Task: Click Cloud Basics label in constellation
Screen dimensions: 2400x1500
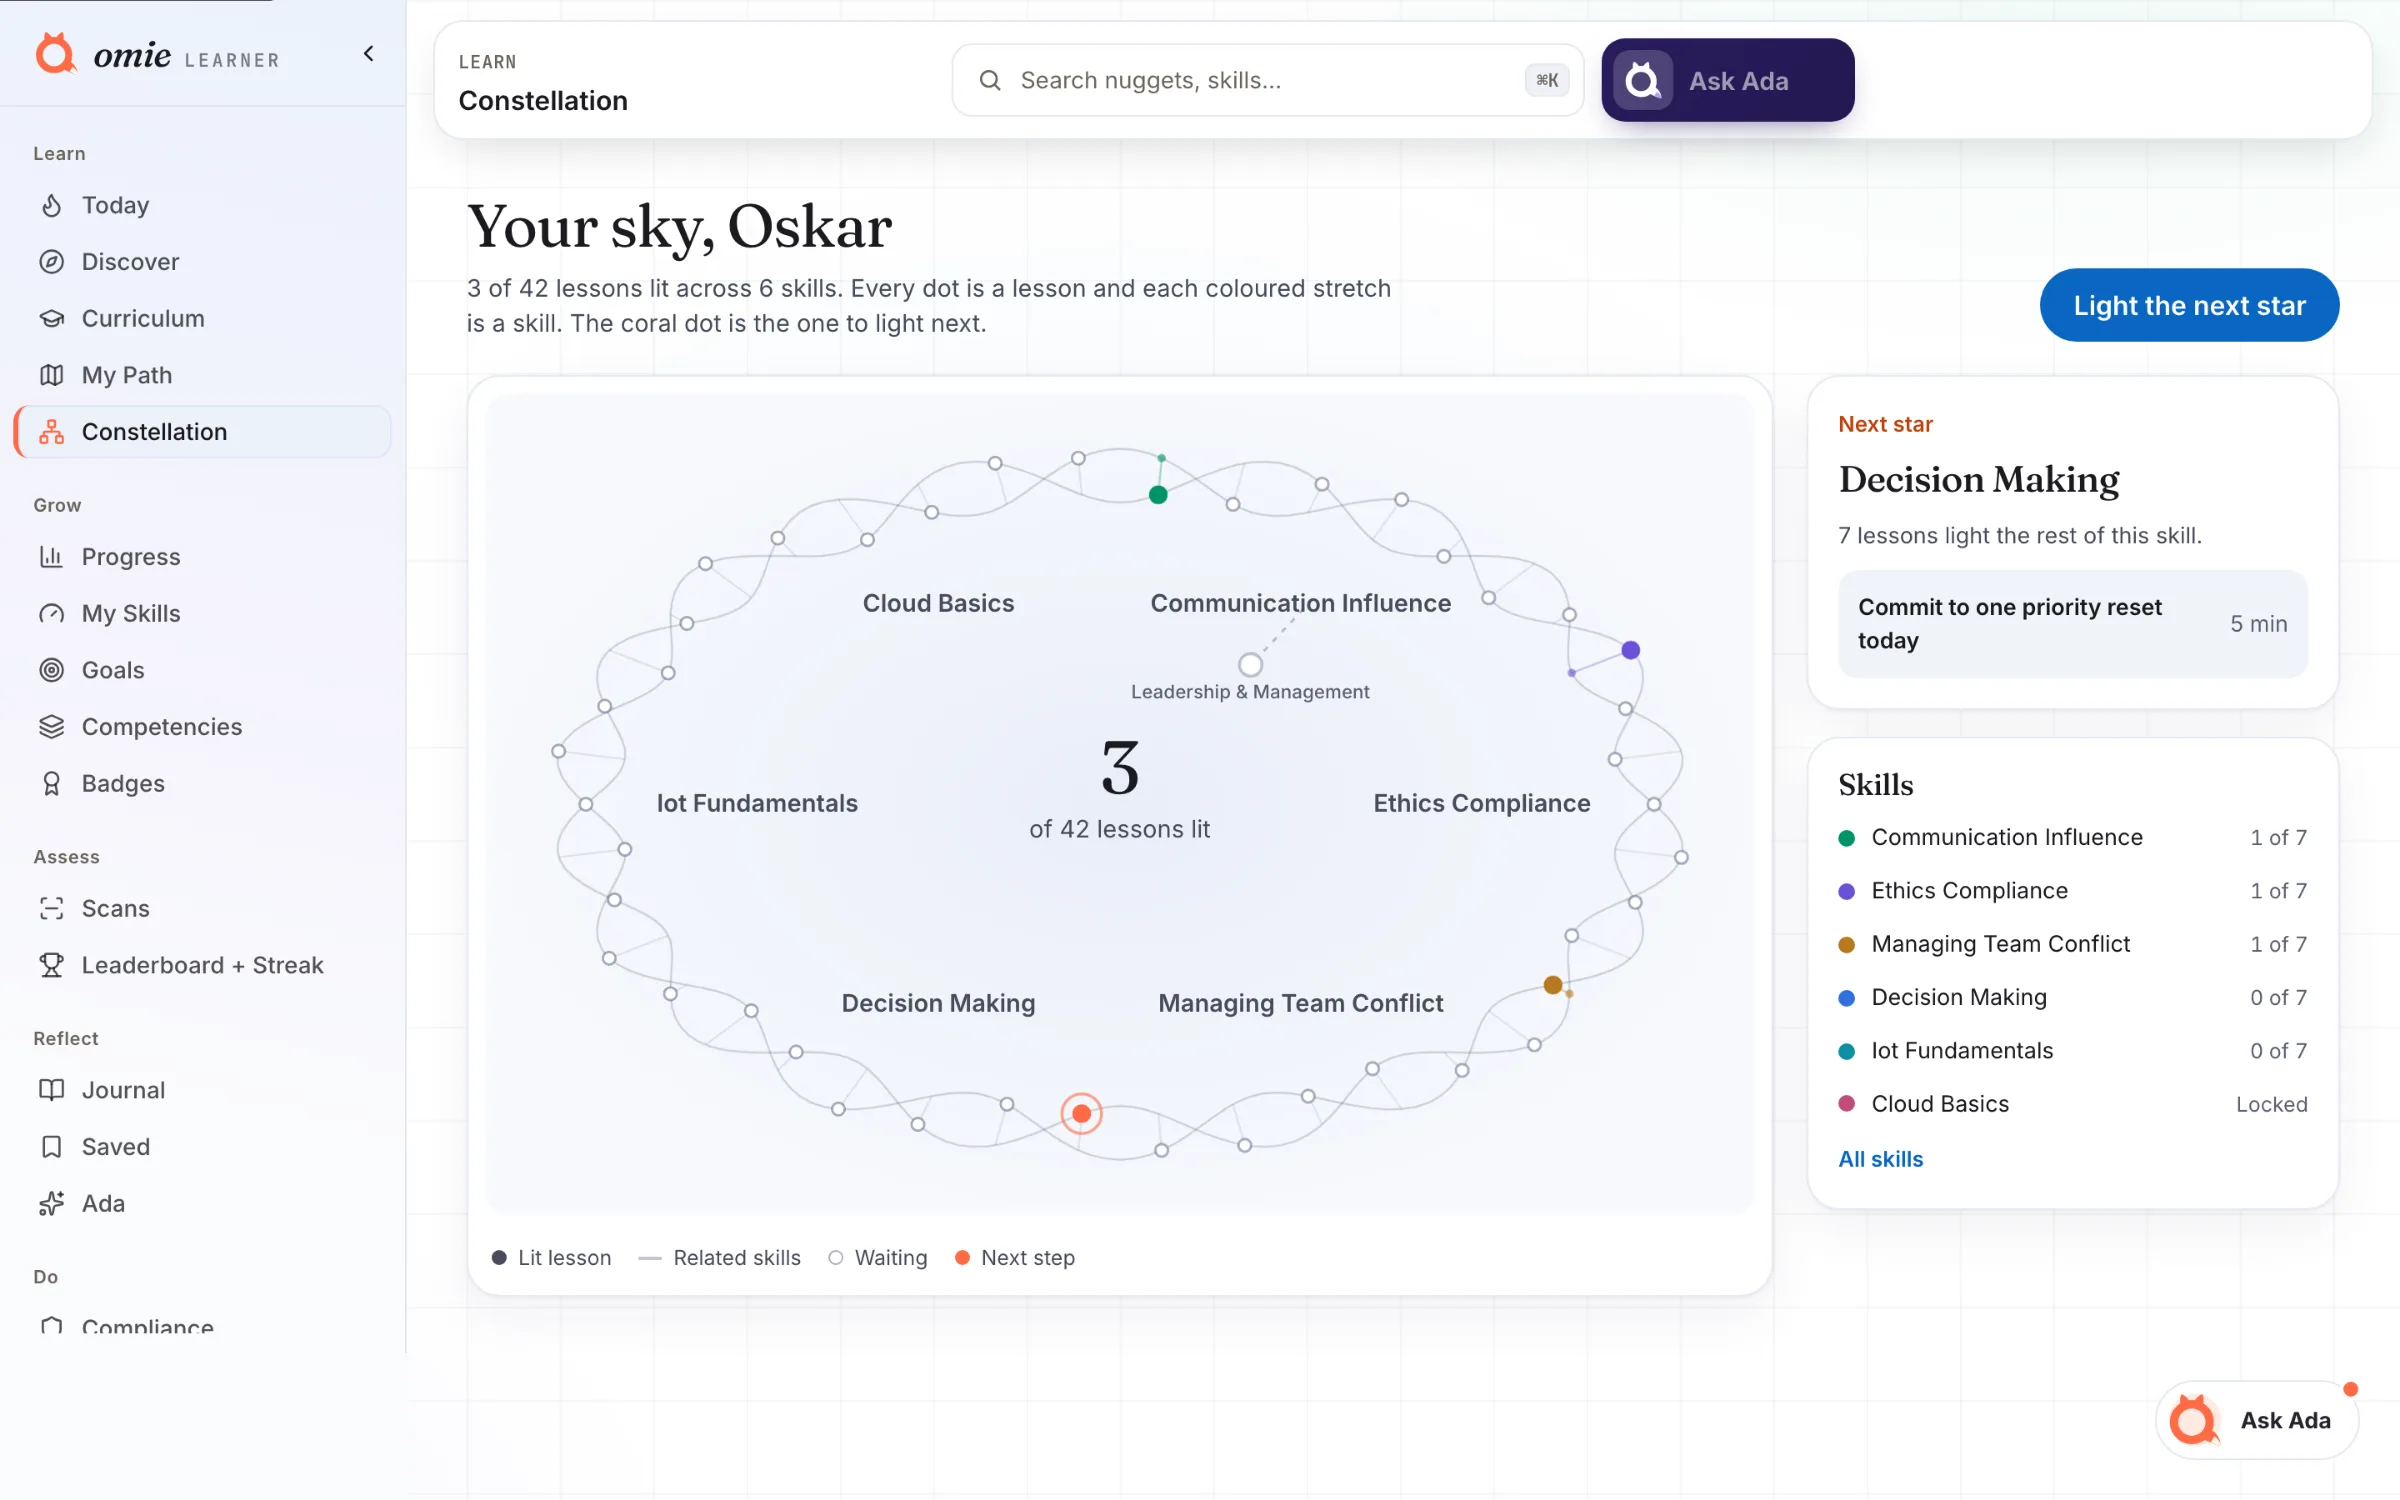Action: click(x=938, y=603)
